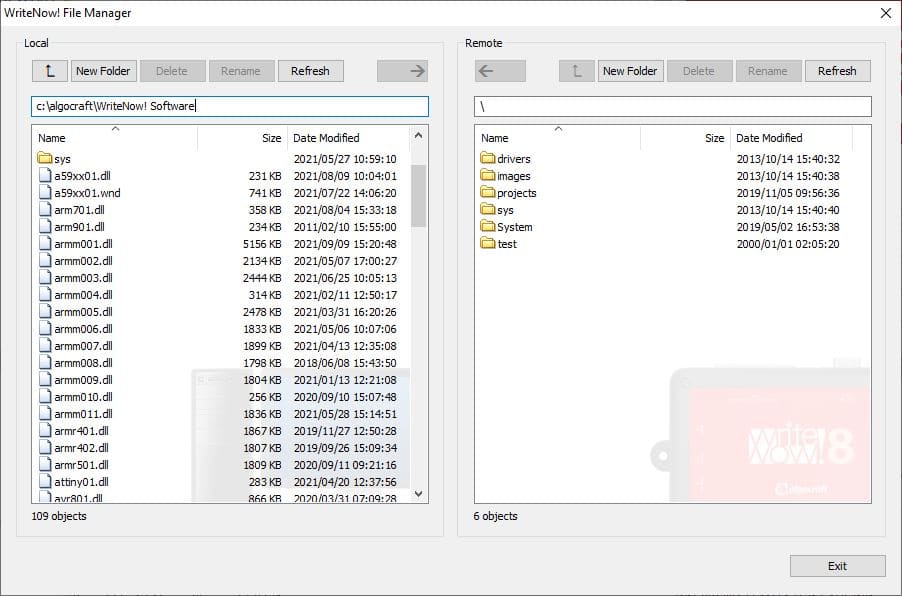Viewport: 902px width, 596px height.
Task: Select armr402.dll file name
Action: click(82, 448)
